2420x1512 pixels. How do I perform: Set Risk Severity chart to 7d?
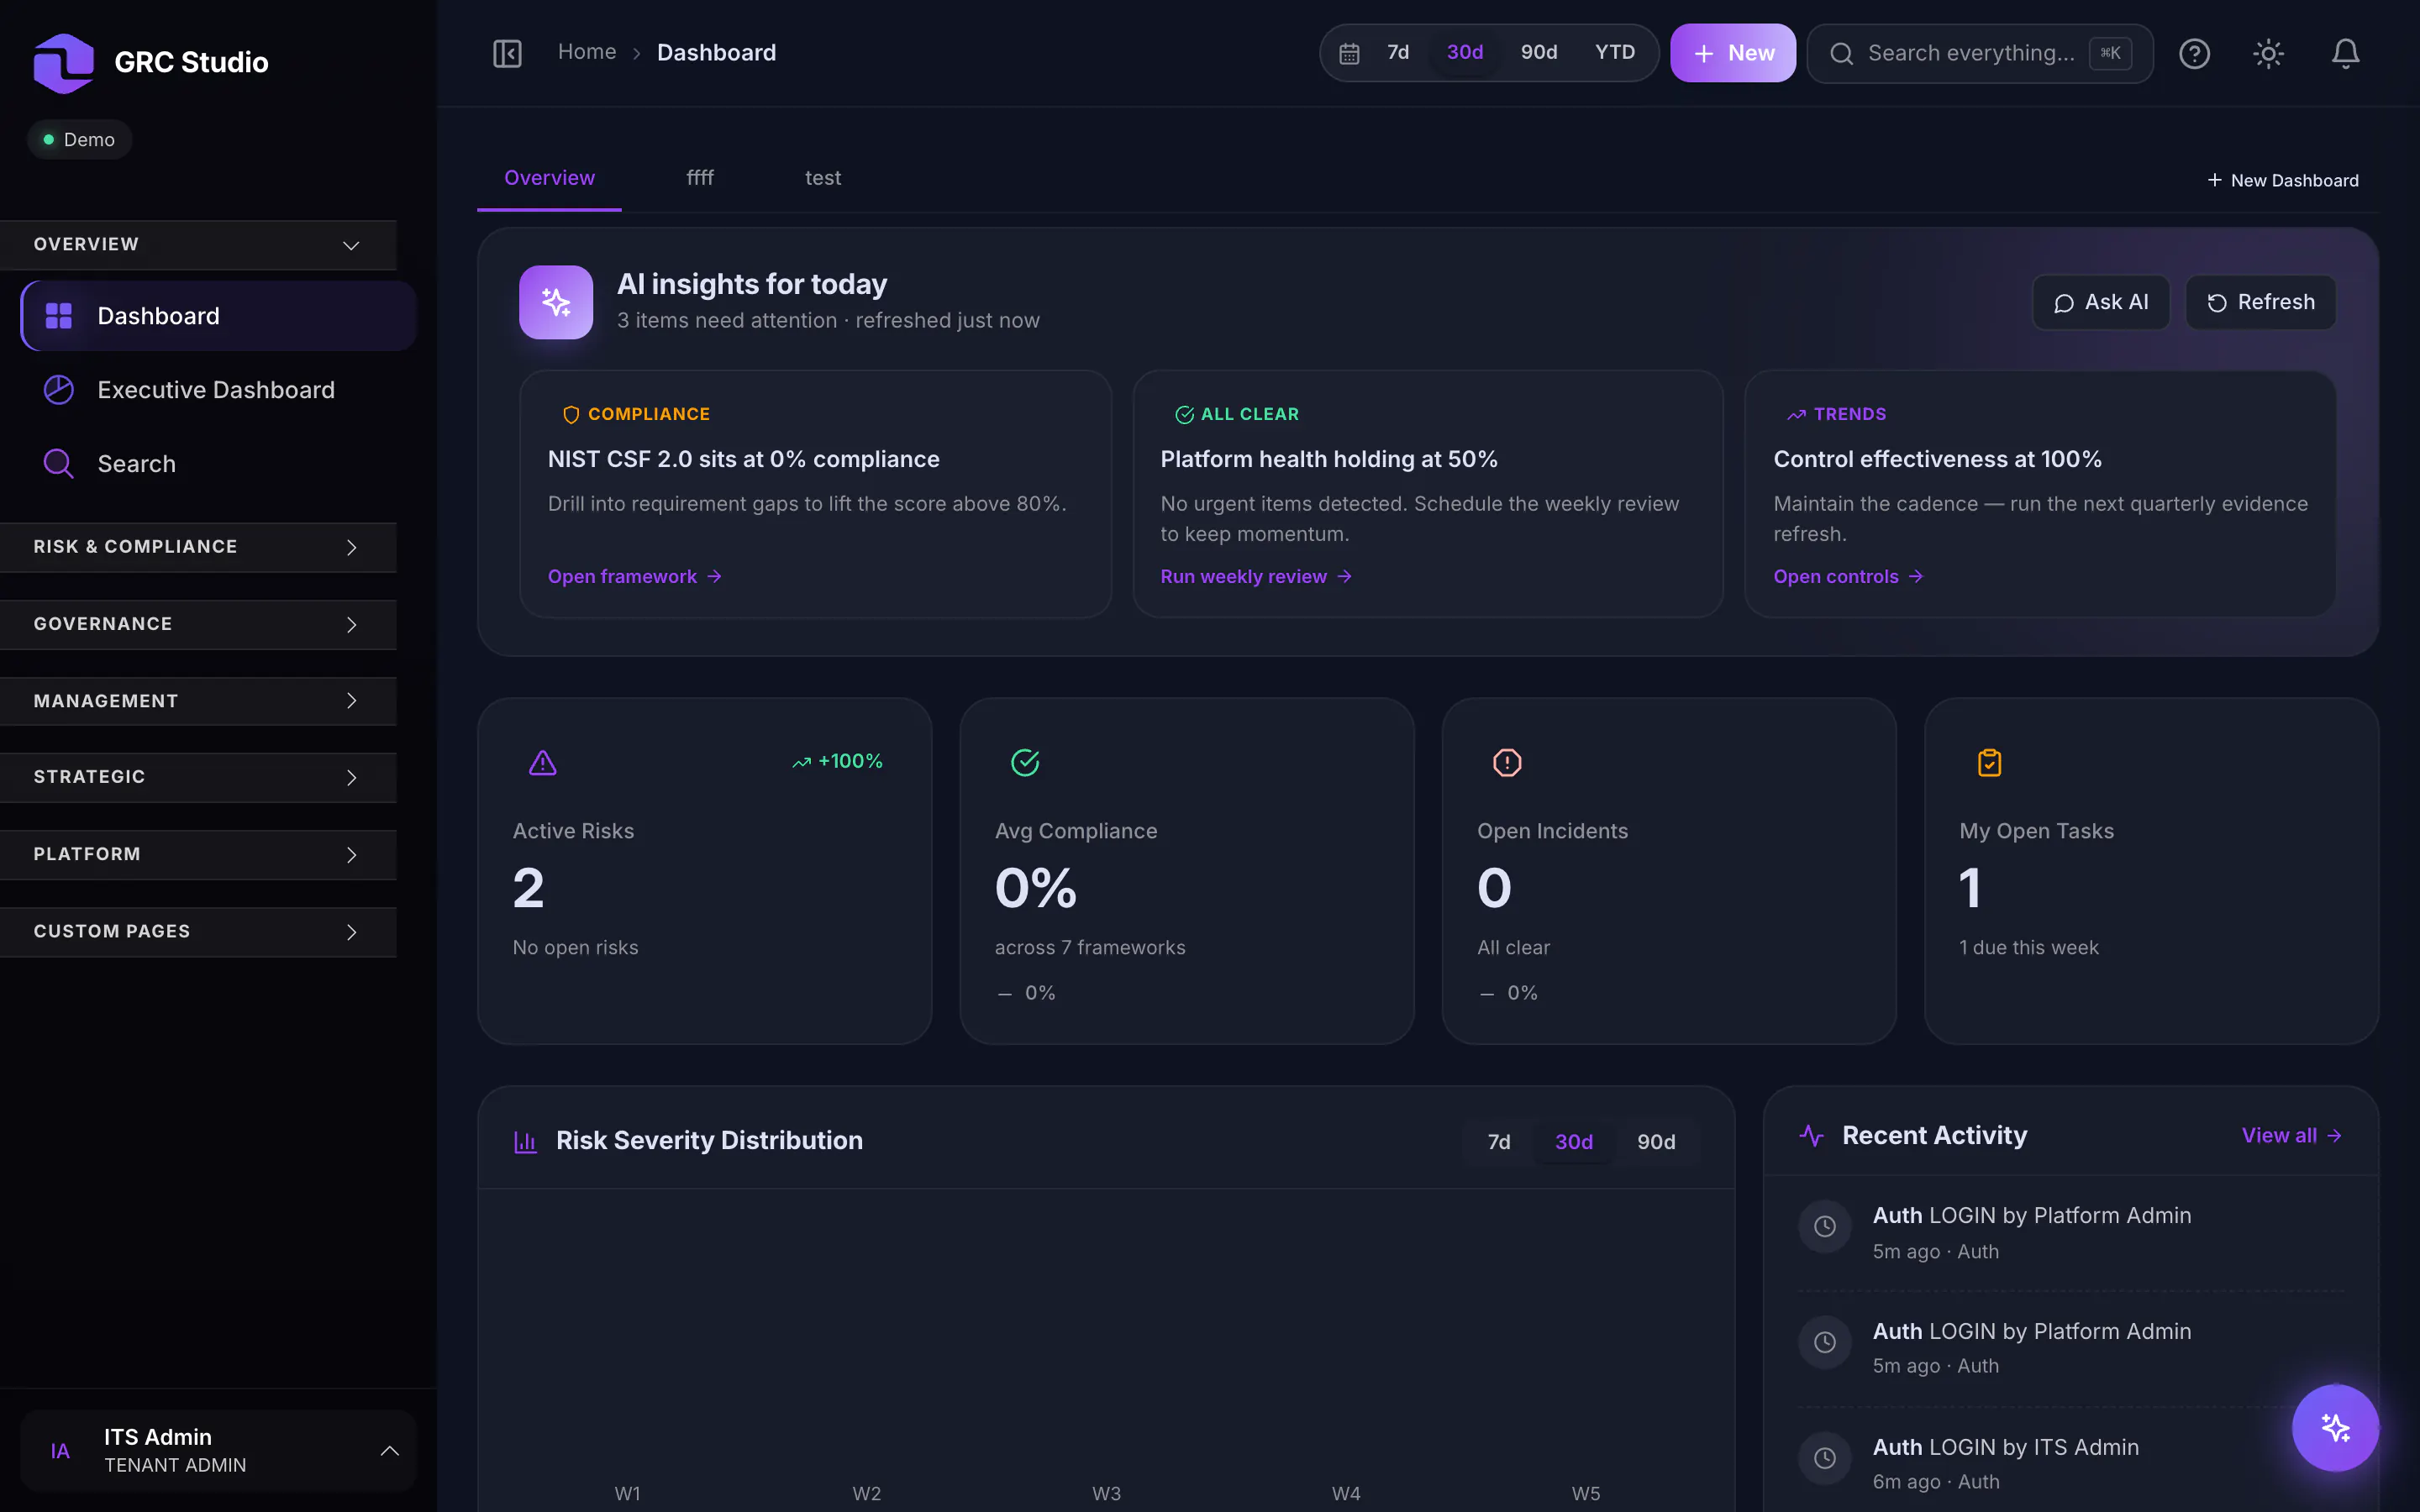point(1499,1142)
